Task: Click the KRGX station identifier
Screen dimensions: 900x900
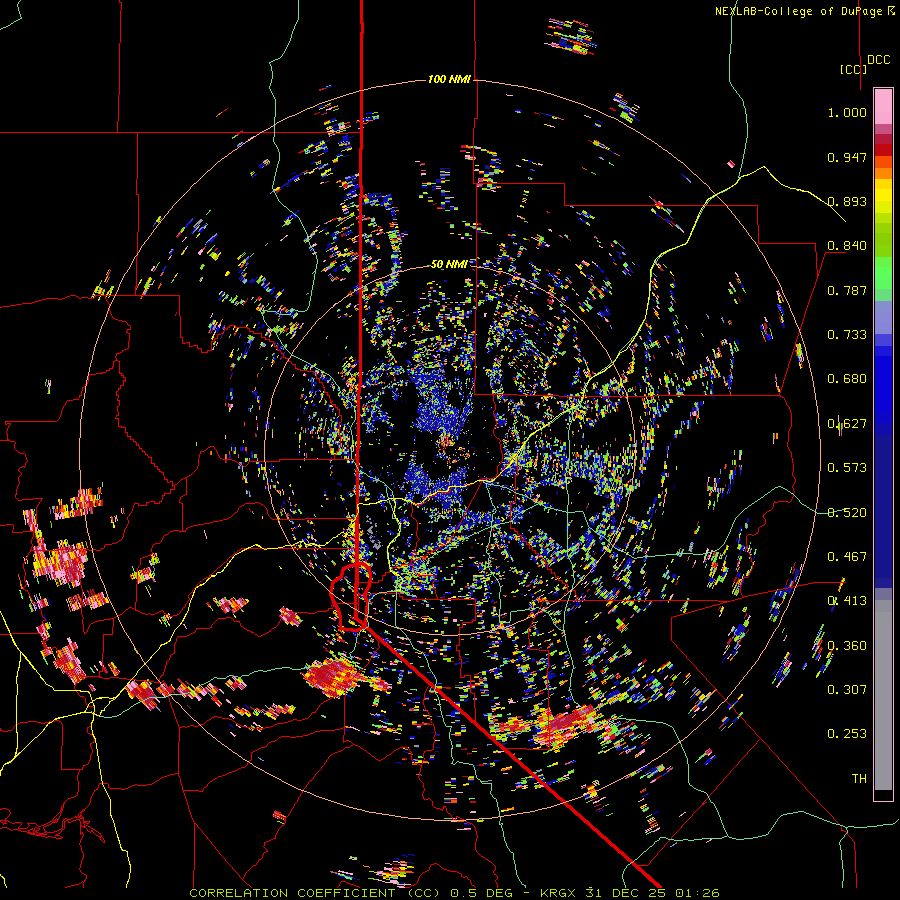Action: [x=557, y=893]
